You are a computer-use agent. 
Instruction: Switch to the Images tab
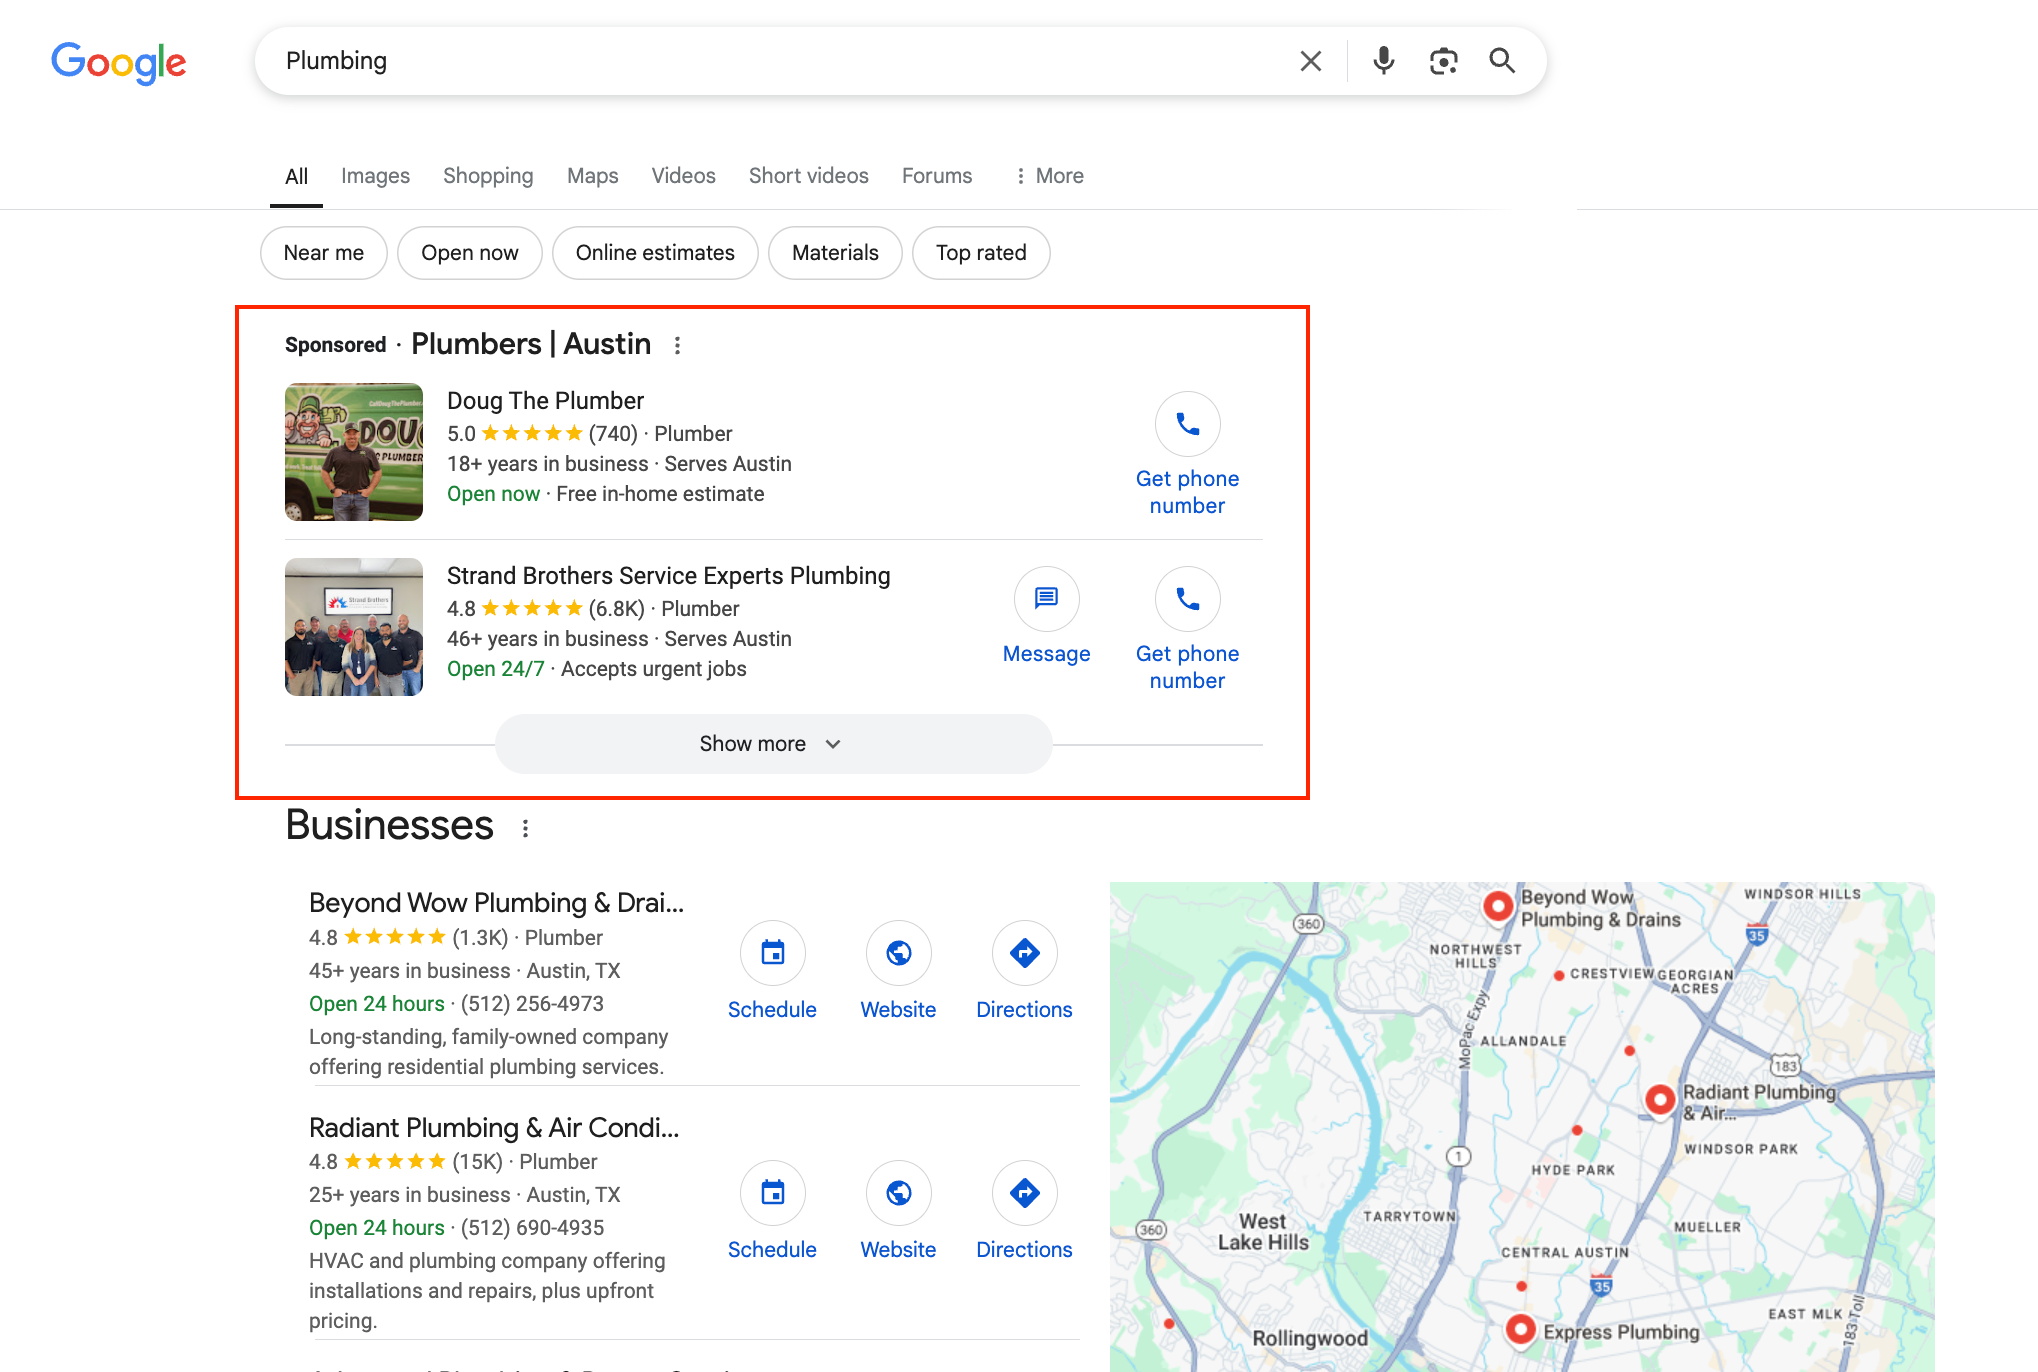coord(375,176)
